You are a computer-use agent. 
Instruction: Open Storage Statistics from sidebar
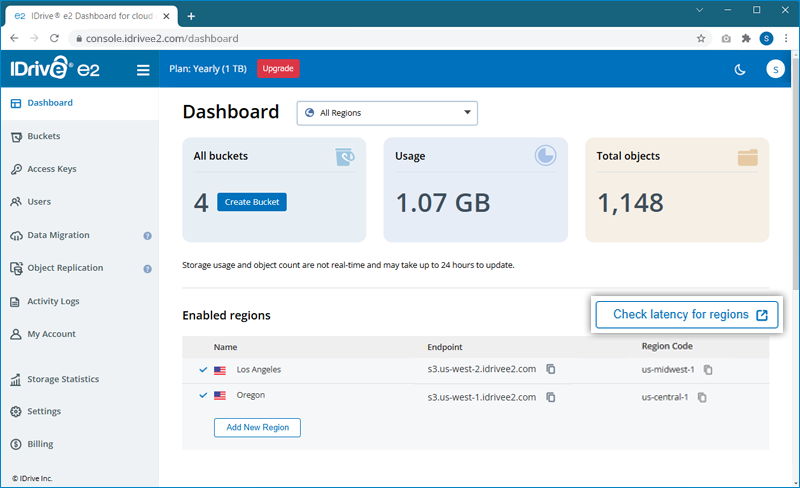tap(62, 379)
